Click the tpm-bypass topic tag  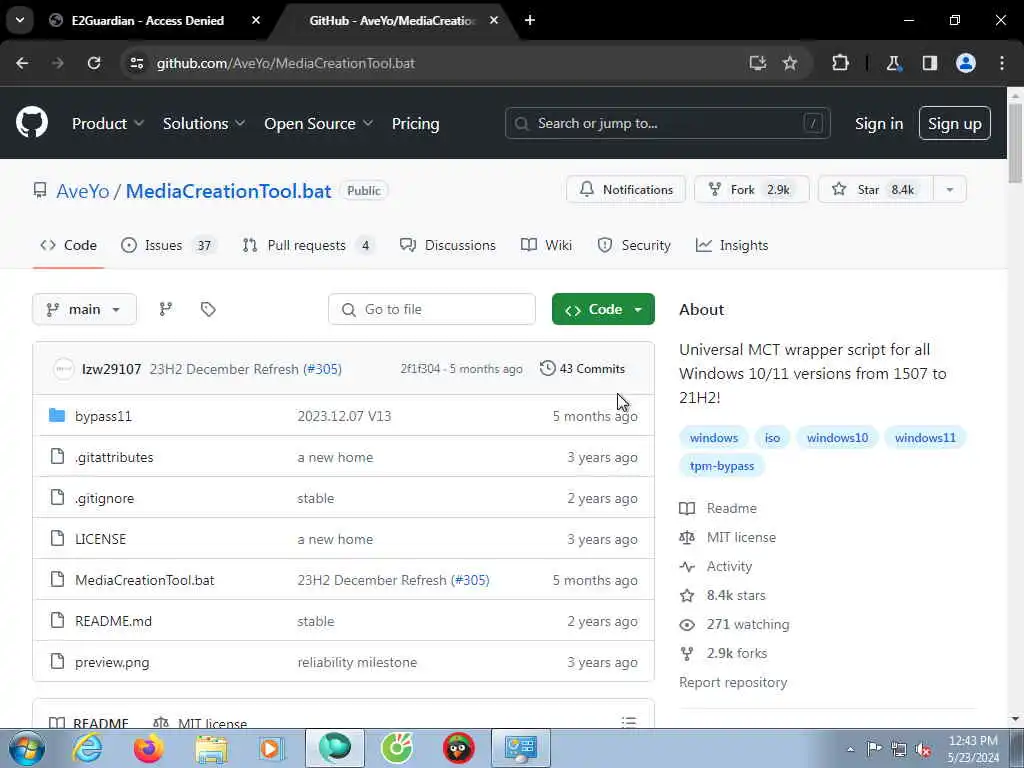point(722,466)
